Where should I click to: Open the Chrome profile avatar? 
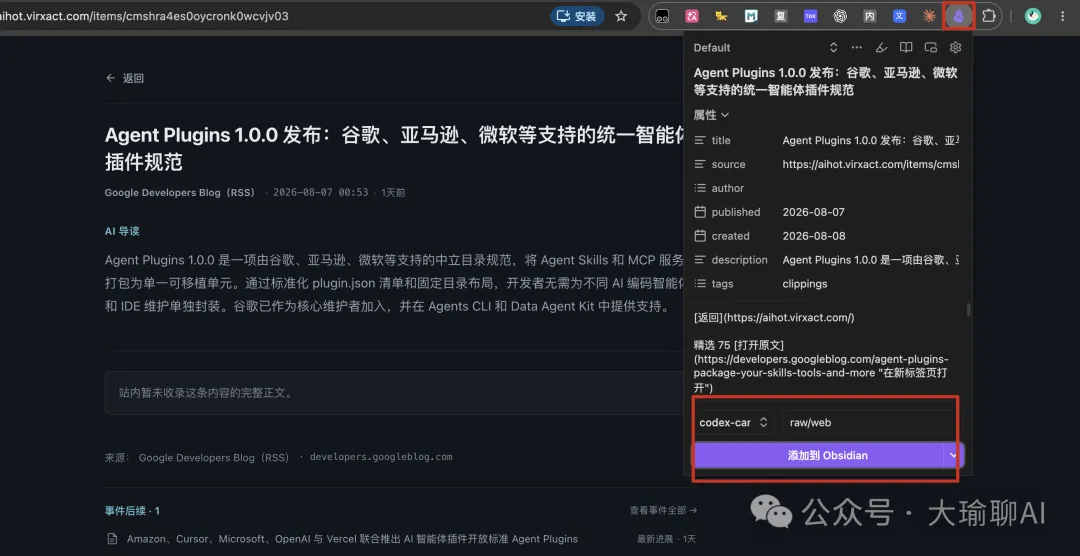1032,16
